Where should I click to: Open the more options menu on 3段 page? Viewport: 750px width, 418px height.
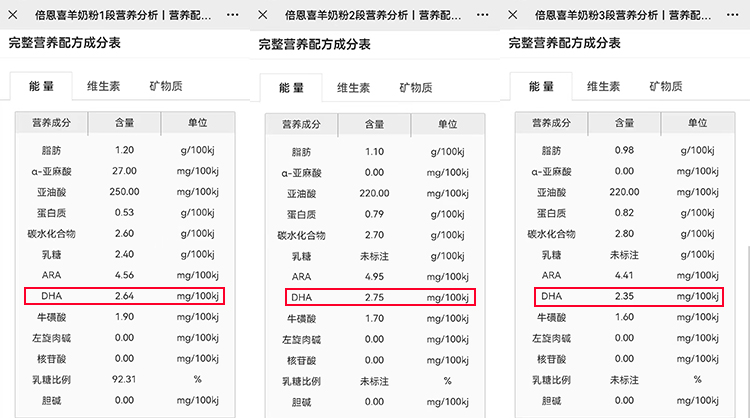point(735,16)
